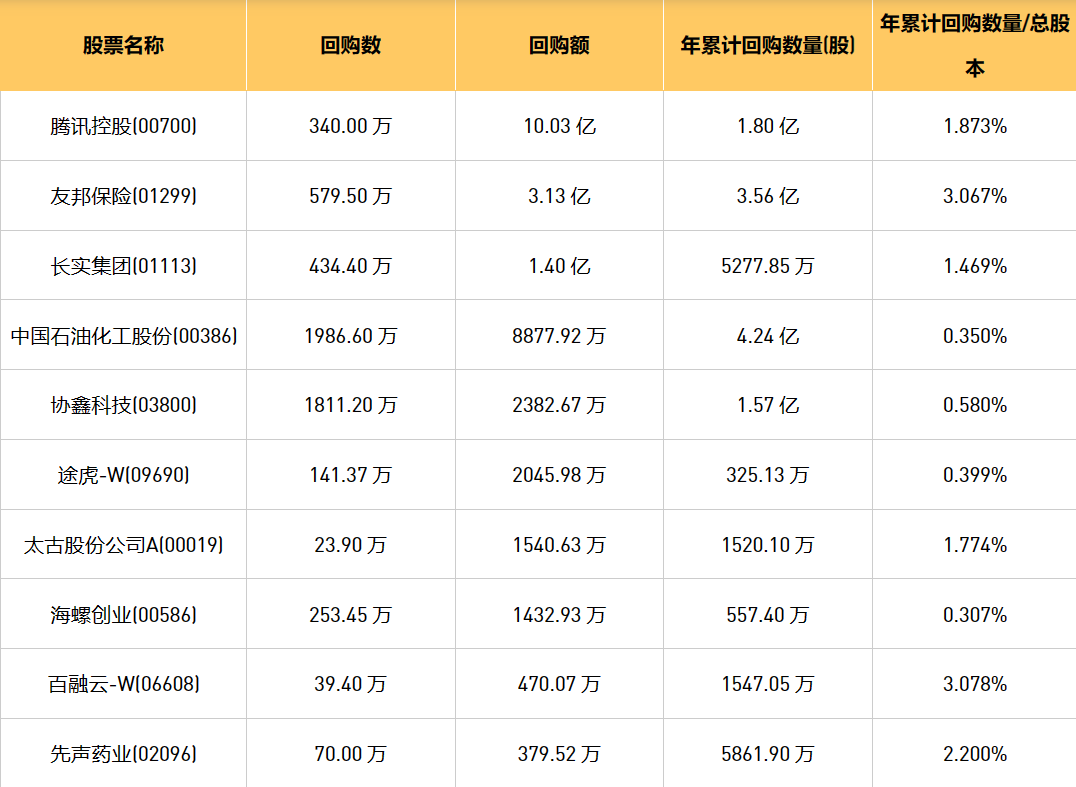The height and width of the screenshot is (787, 1076).
Task: Click the 1.873% ratio cell for Tencent
Action: click(974, 126)
